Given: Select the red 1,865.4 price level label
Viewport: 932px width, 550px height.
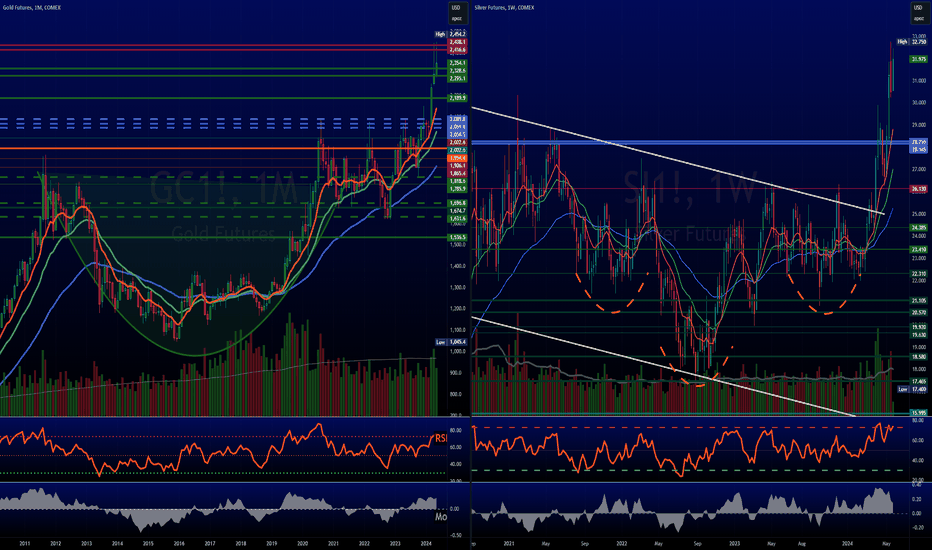Looking at the screenshot, I should pos(457,173).
